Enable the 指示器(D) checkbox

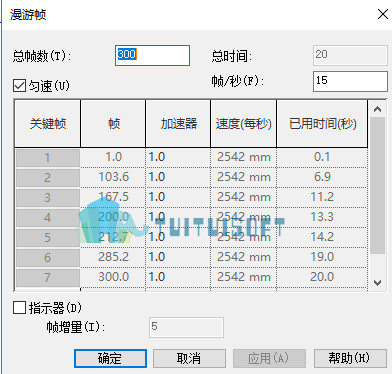point(19,307)
